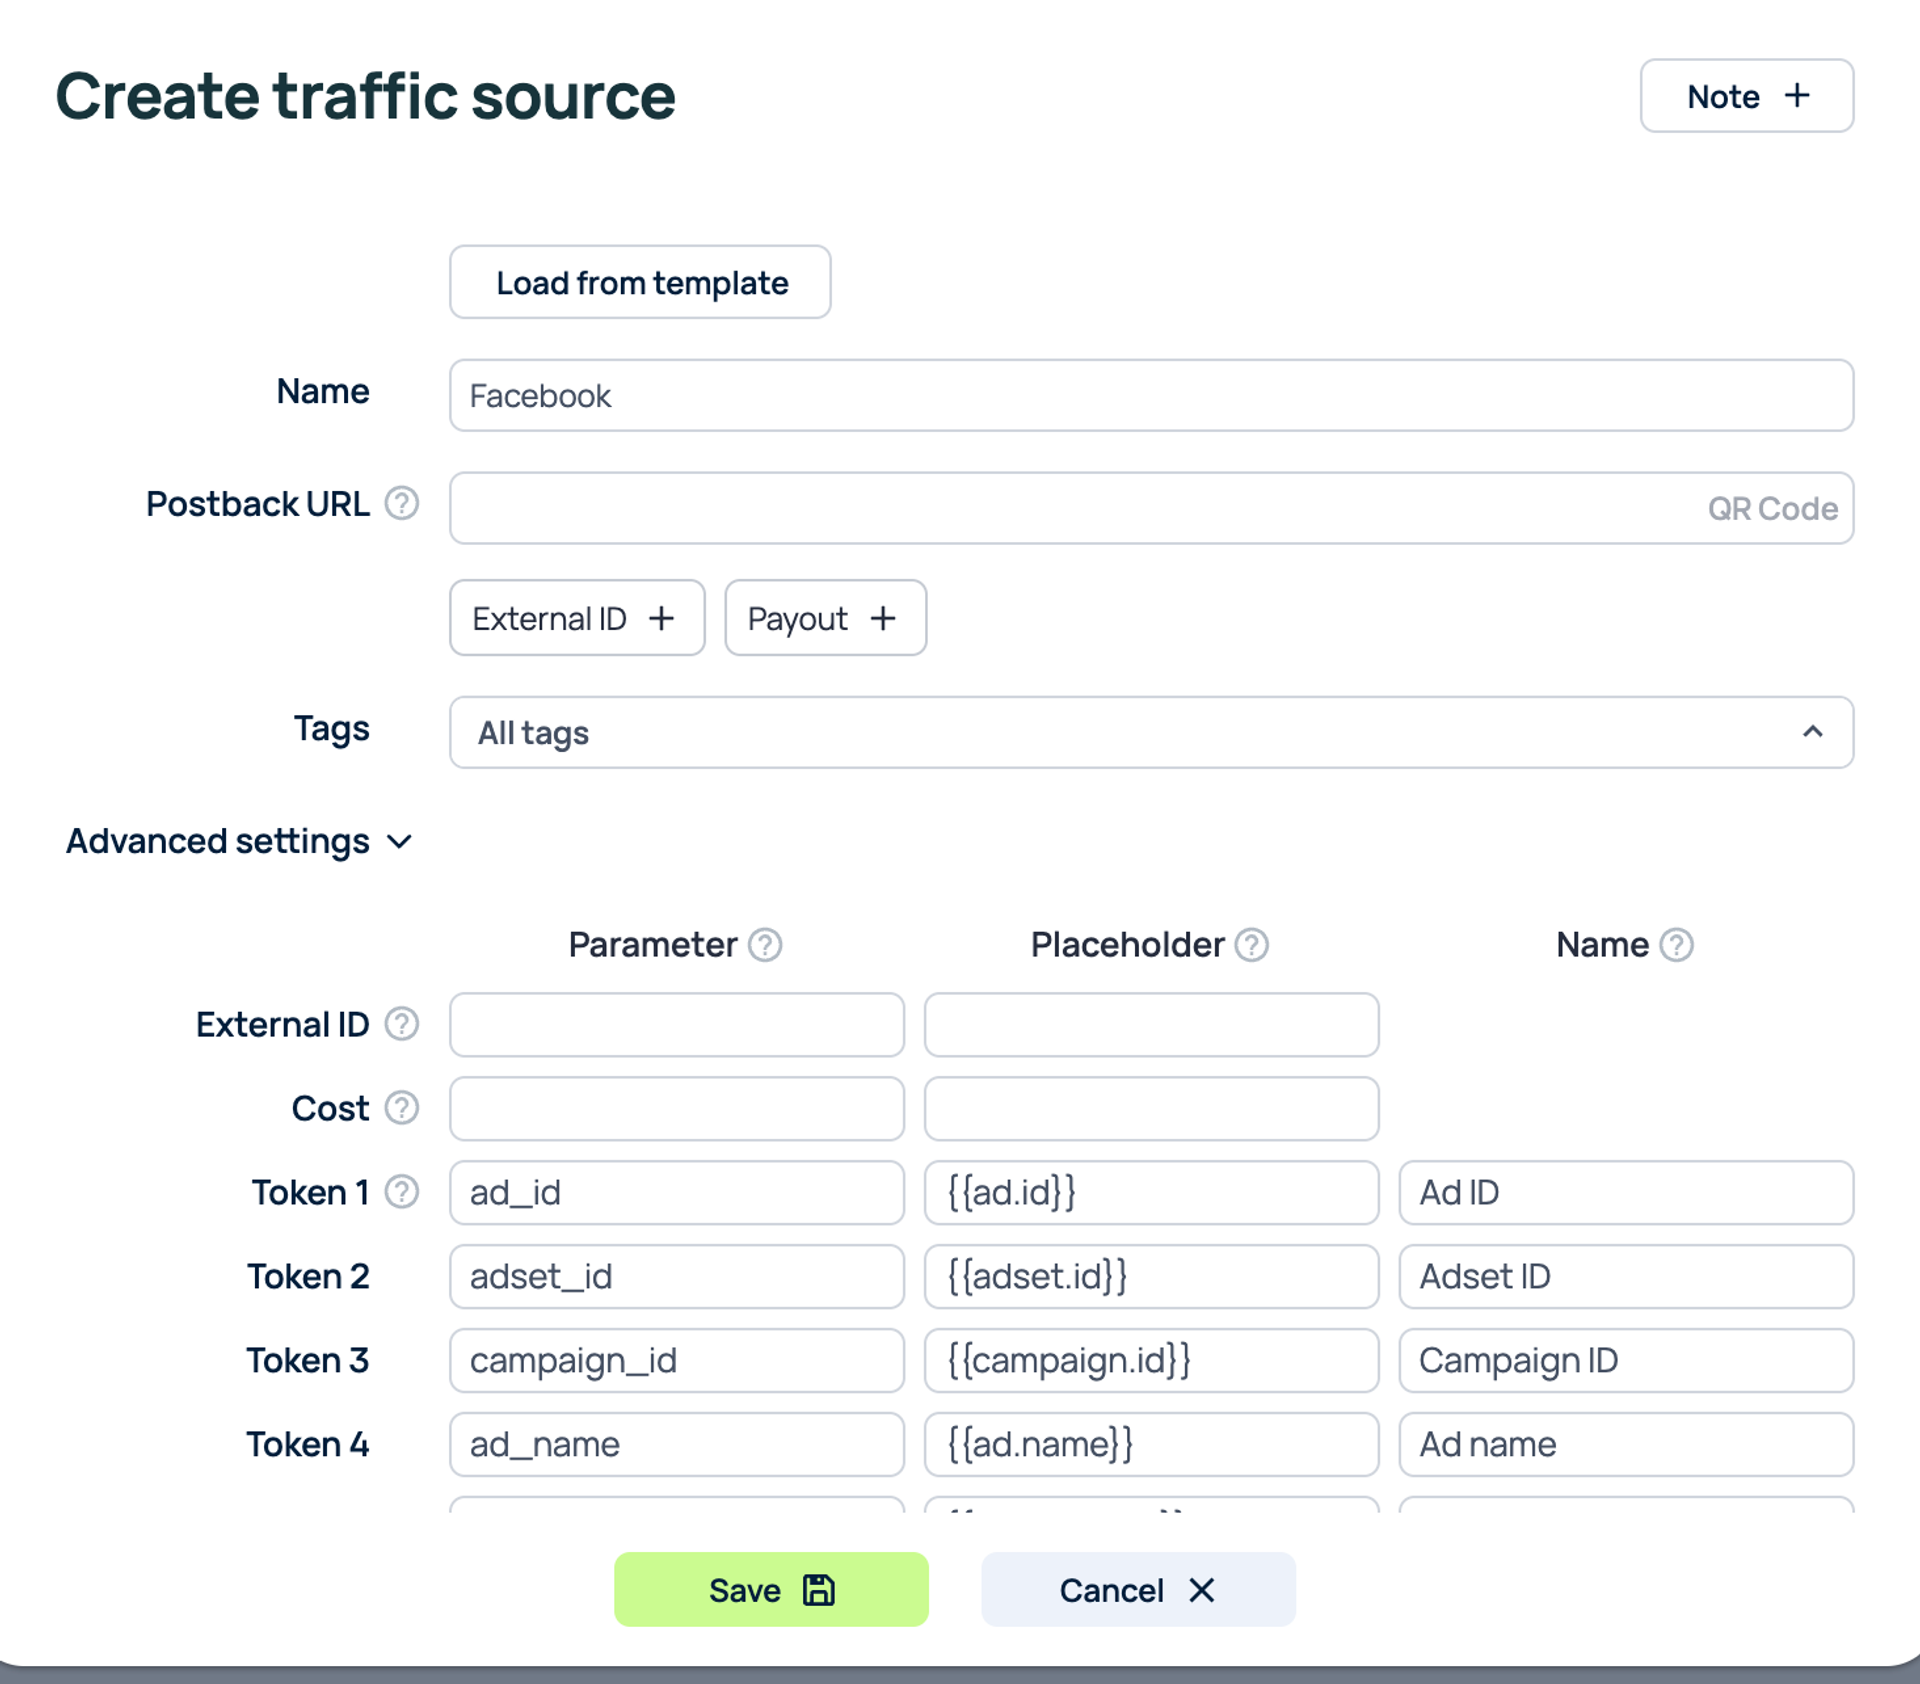Image resolution: width=1920 pixels, height=1684 pixels.
Task: Edit the Ad ID name field
Action: (x=1626, y=1192)
